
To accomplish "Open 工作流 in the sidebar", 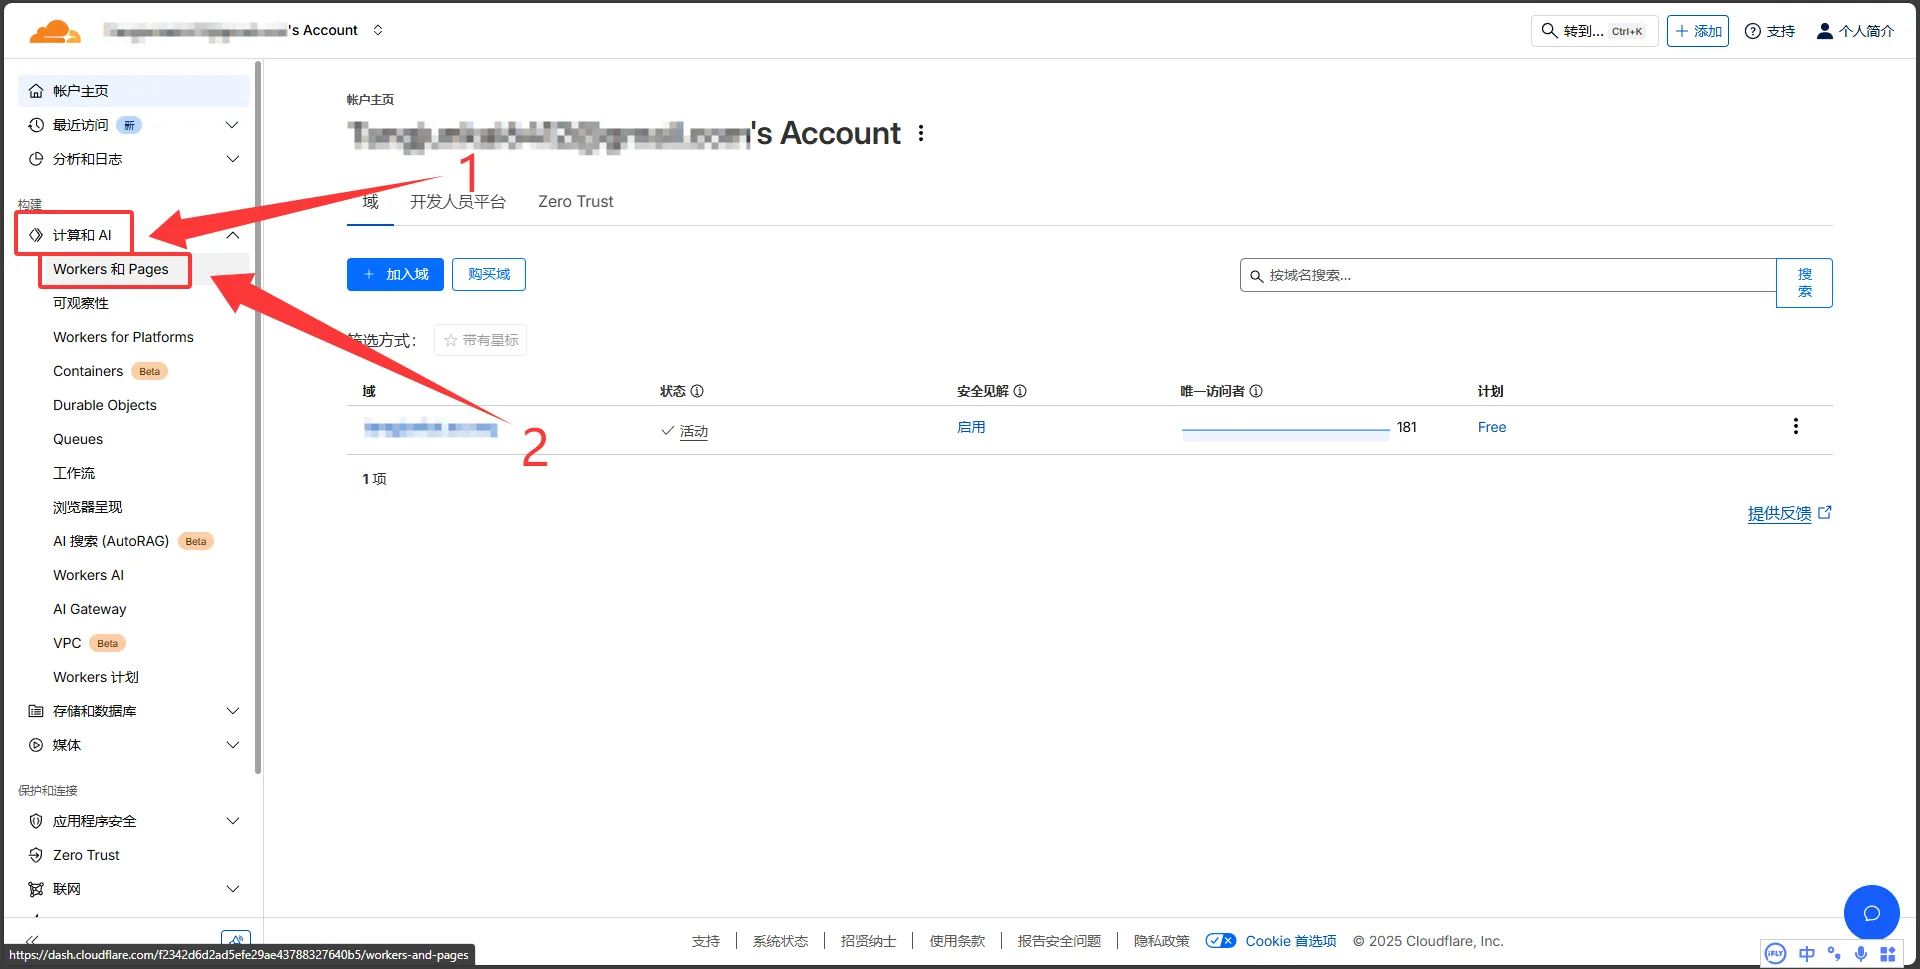I will 74,473.
